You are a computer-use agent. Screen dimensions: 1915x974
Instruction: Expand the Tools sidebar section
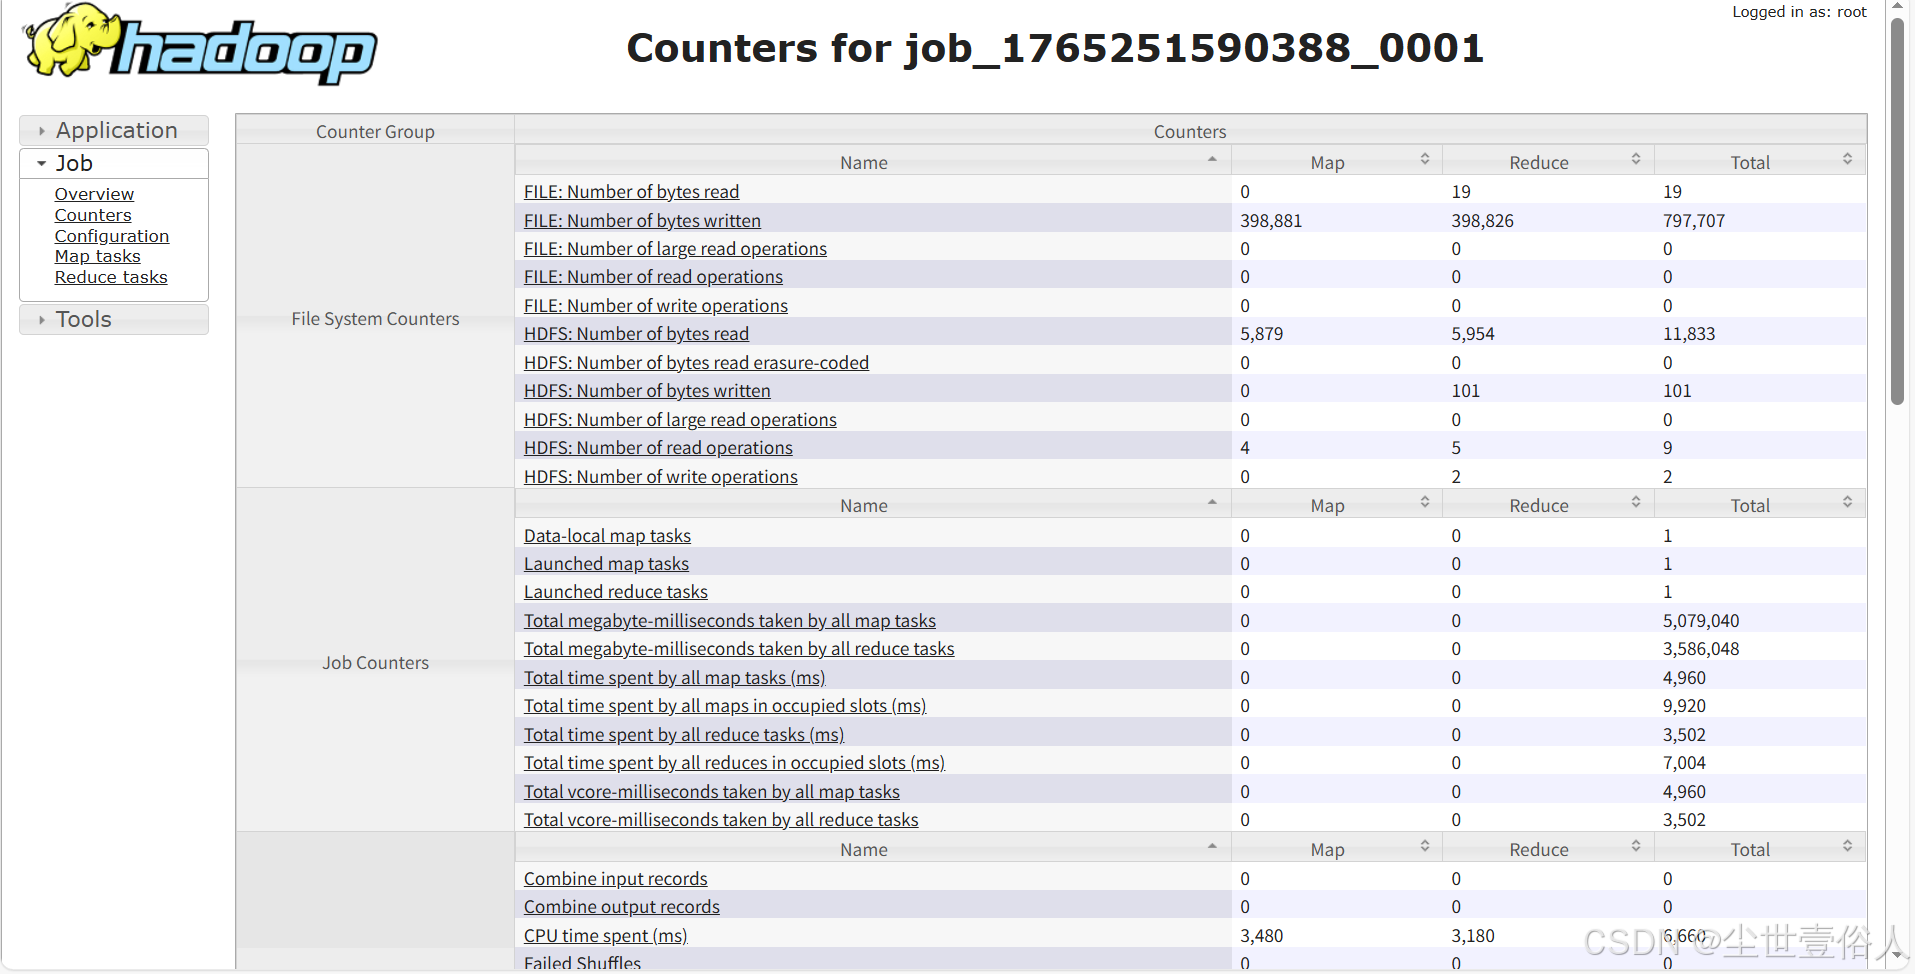coord(114,319)
